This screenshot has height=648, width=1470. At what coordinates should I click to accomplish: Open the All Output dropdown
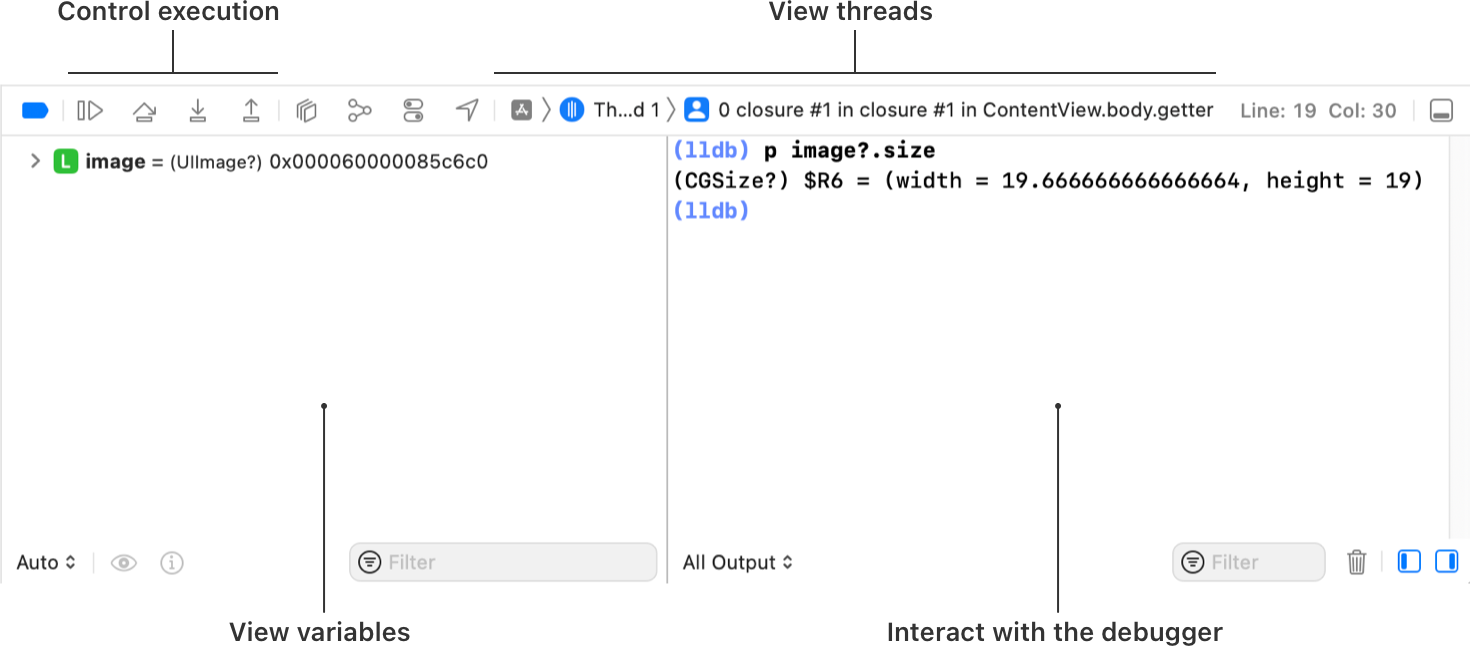(x=738, y=562)
